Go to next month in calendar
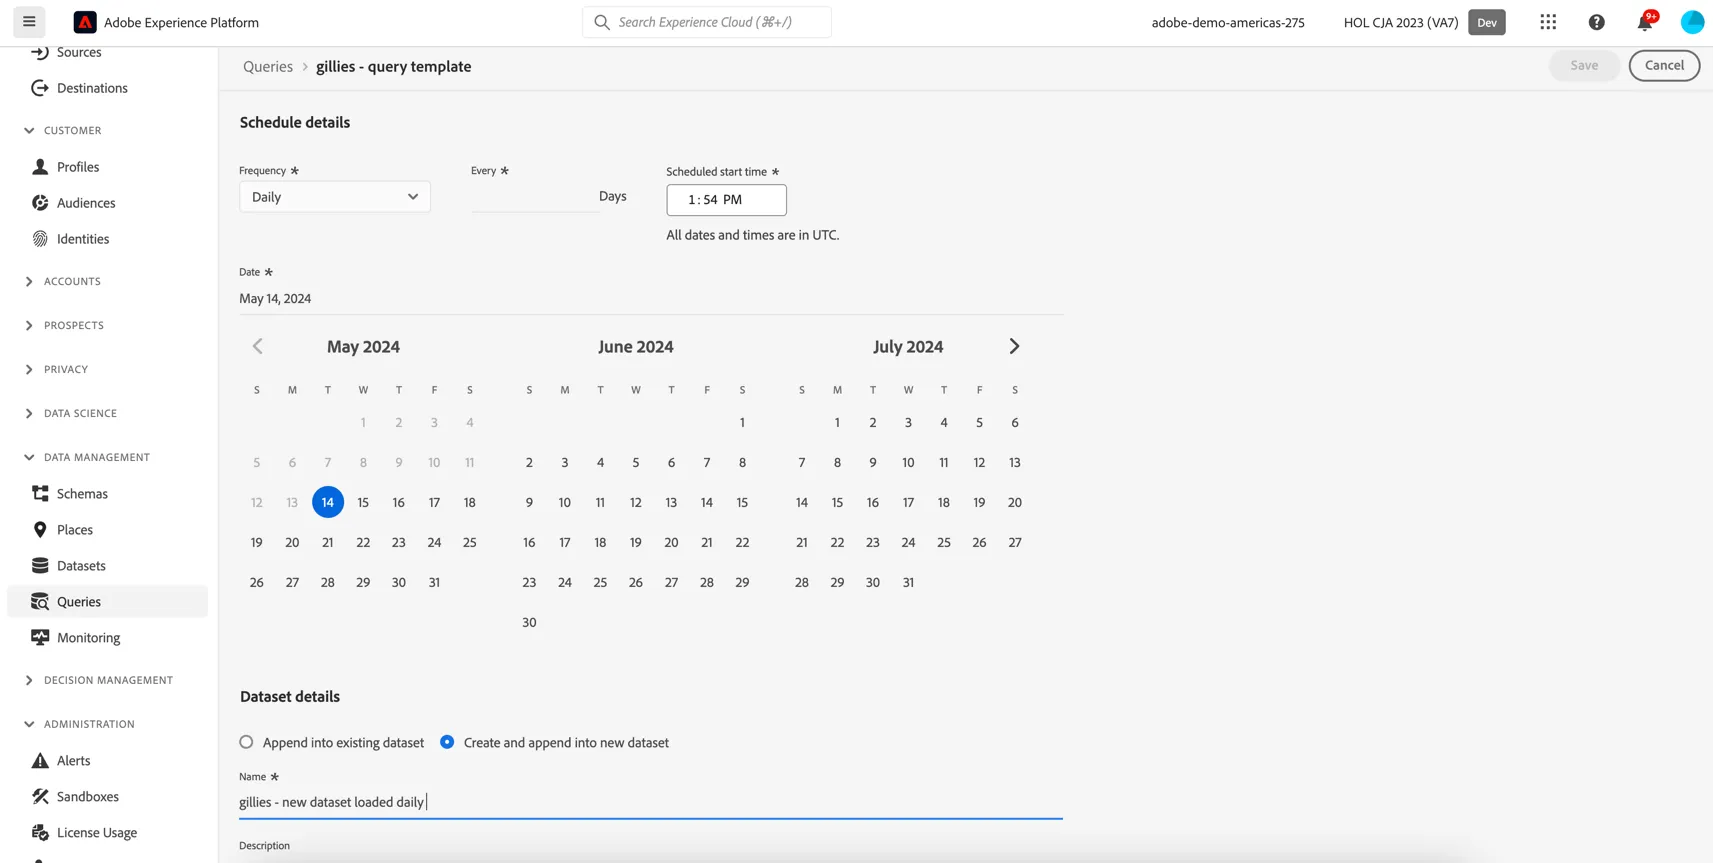1713x863 pixels. coord(1014,346)
